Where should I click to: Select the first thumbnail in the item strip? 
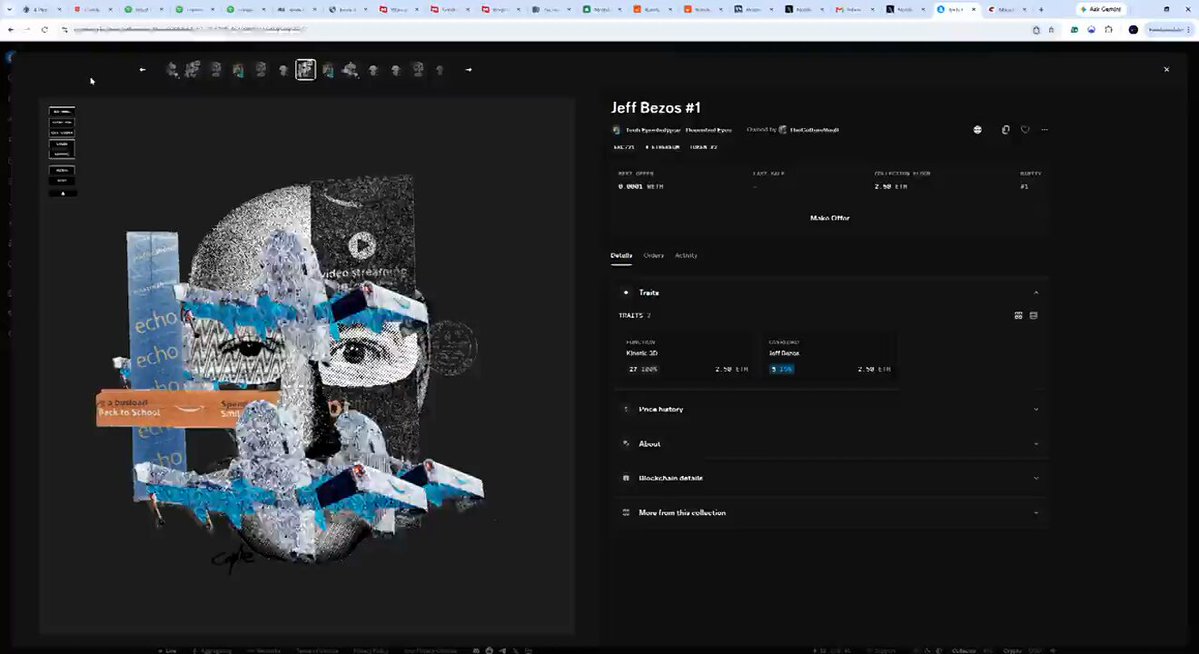coord(171,70)
